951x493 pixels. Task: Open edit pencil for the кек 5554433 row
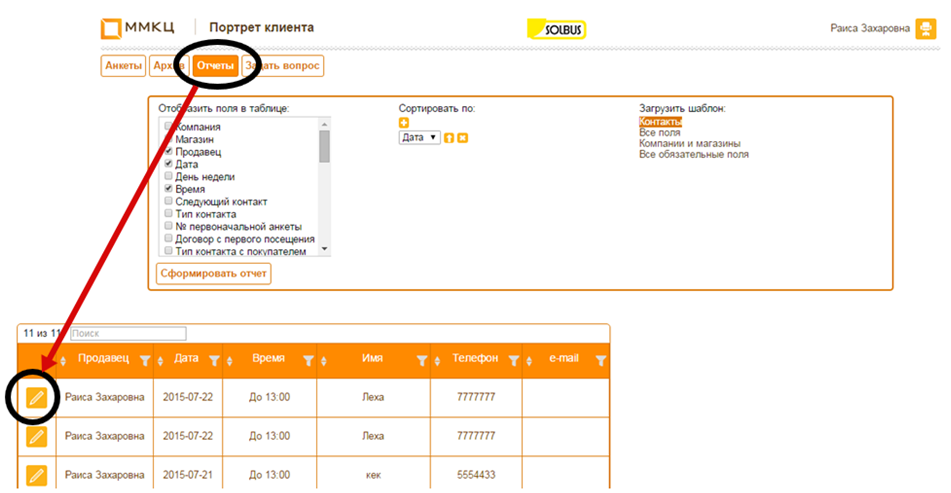tap(36, 475)
